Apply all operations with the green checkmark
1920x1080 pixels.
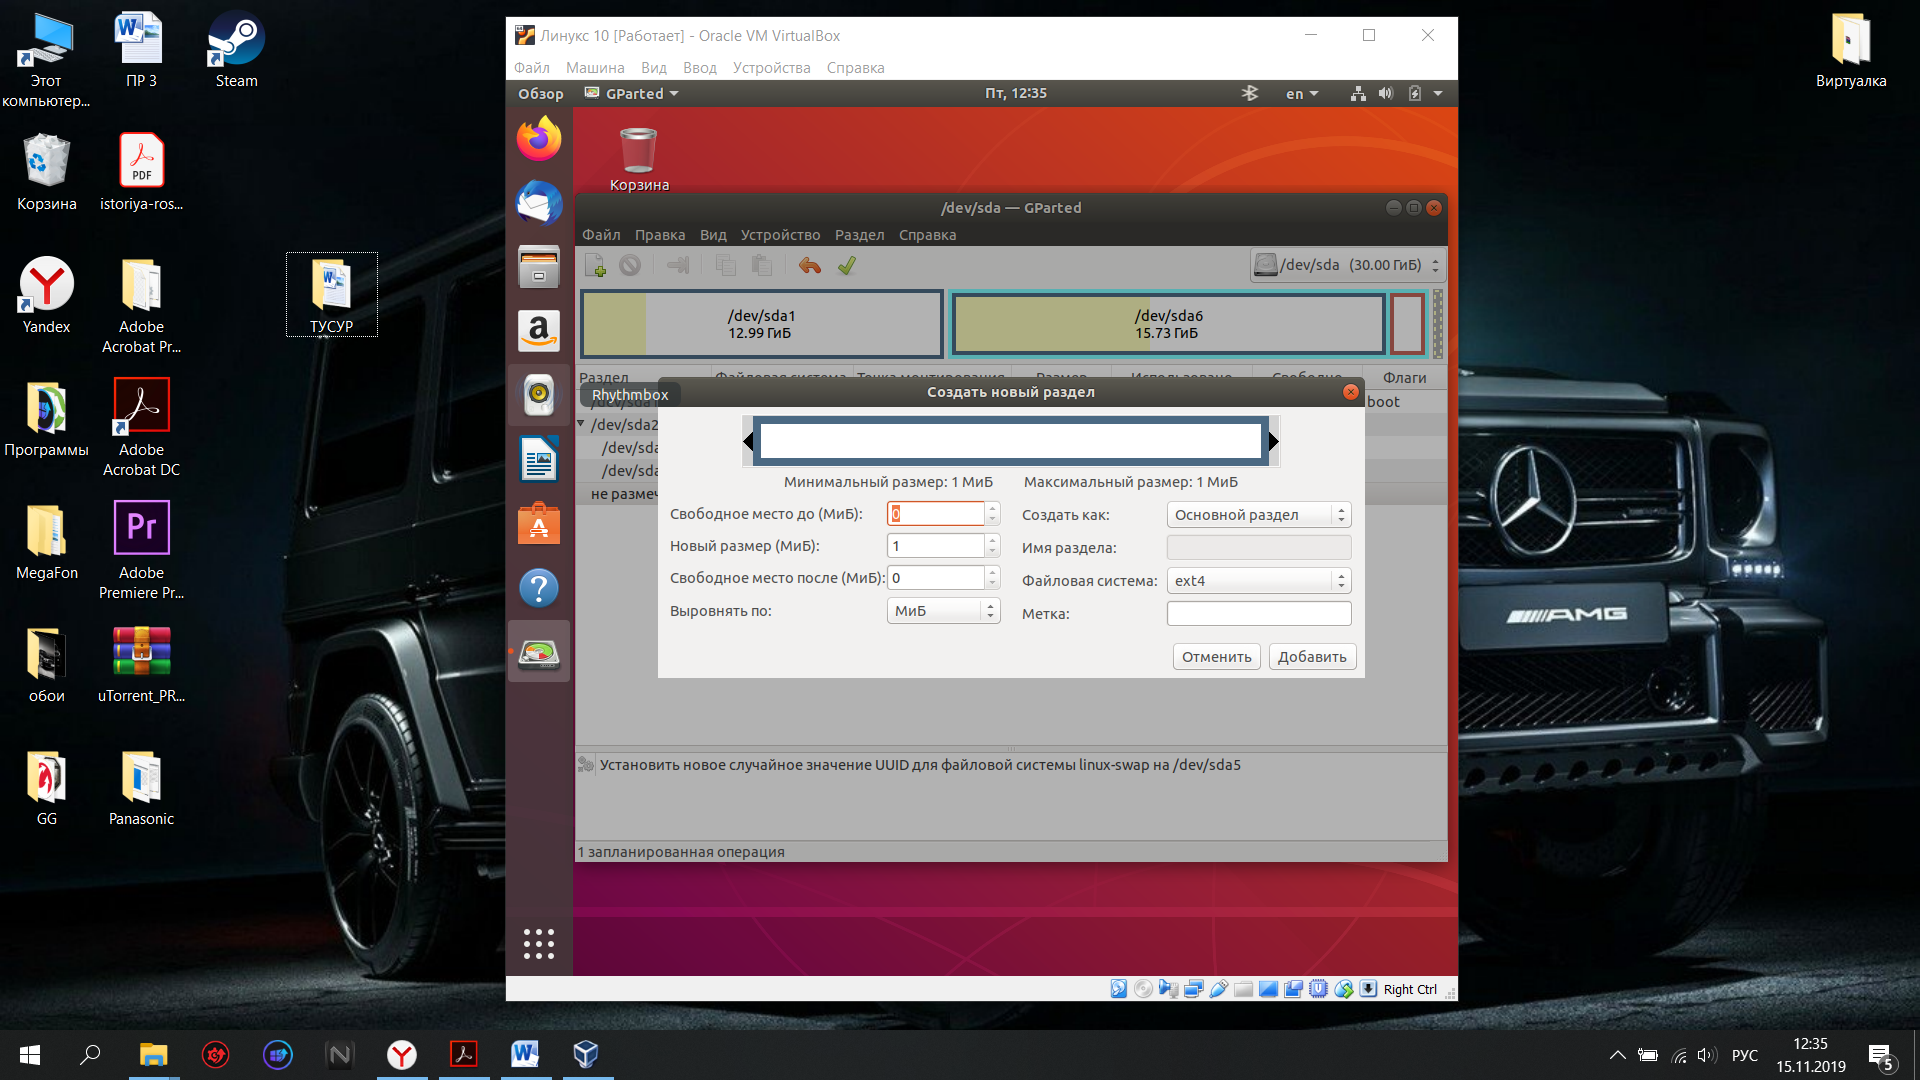847,265
